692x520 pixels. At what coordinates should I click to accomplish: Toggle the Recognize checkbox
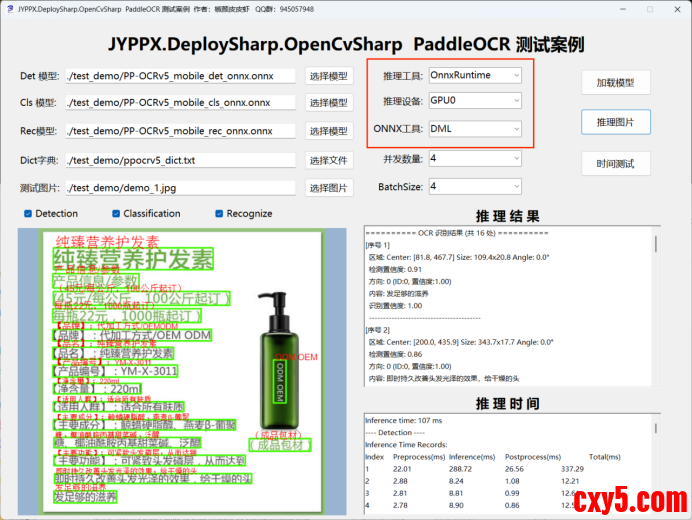[x=219, y=214]
